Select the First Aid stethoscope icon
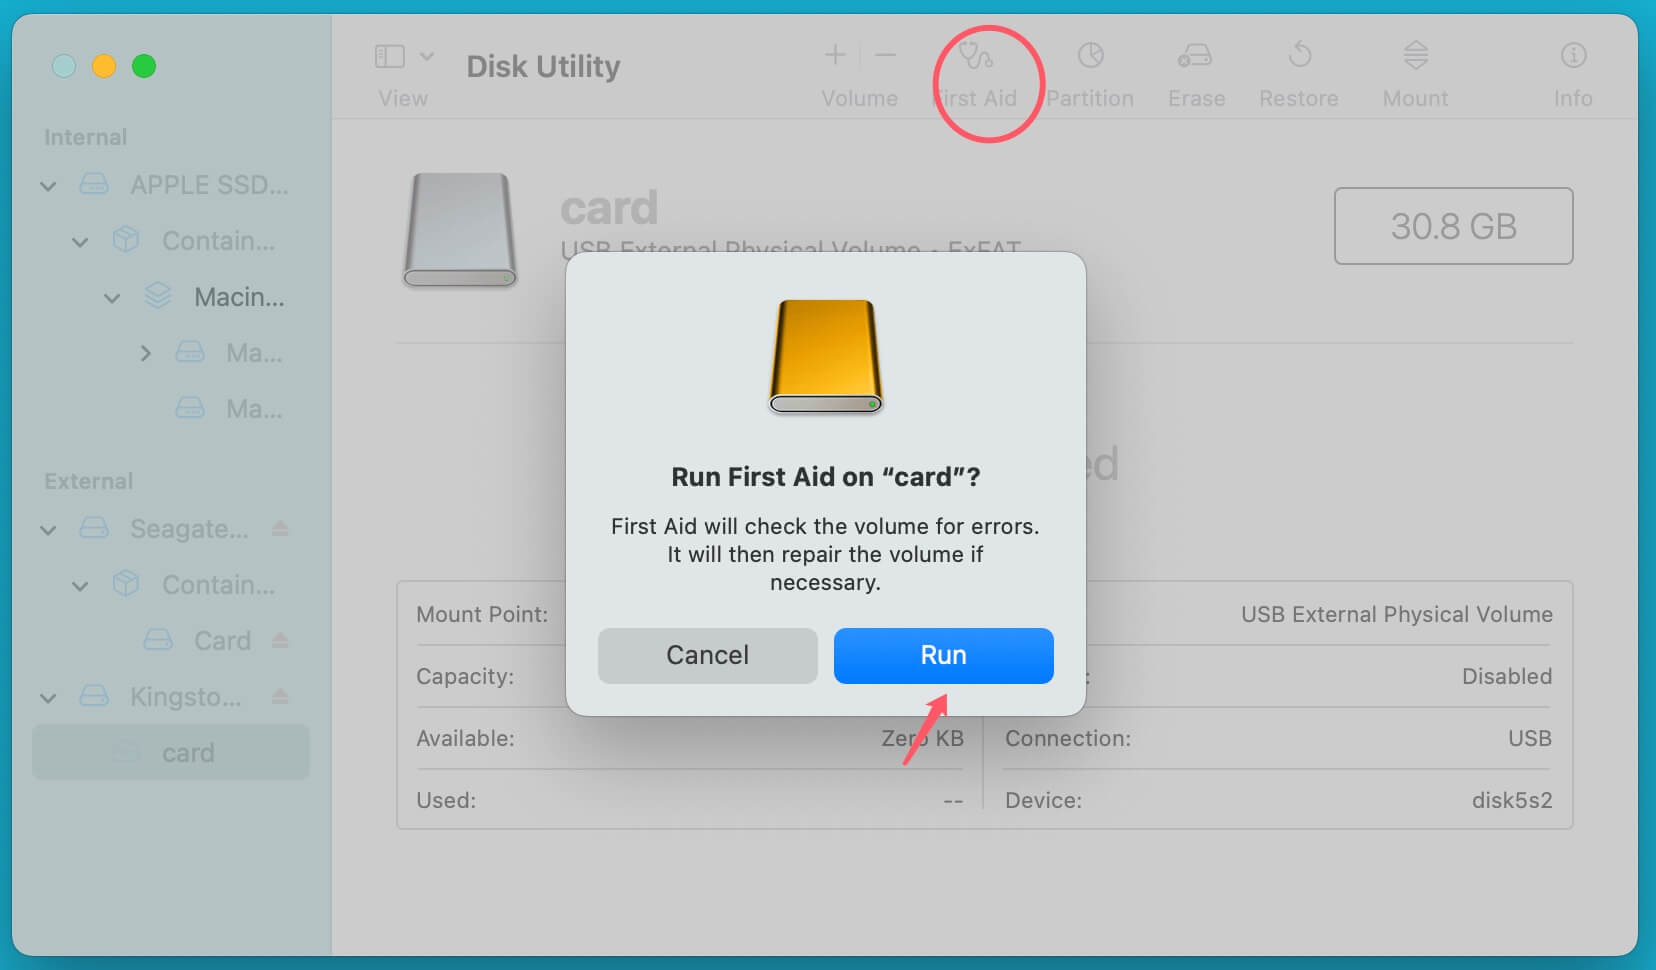1656x970 pixels. point(978,57)
